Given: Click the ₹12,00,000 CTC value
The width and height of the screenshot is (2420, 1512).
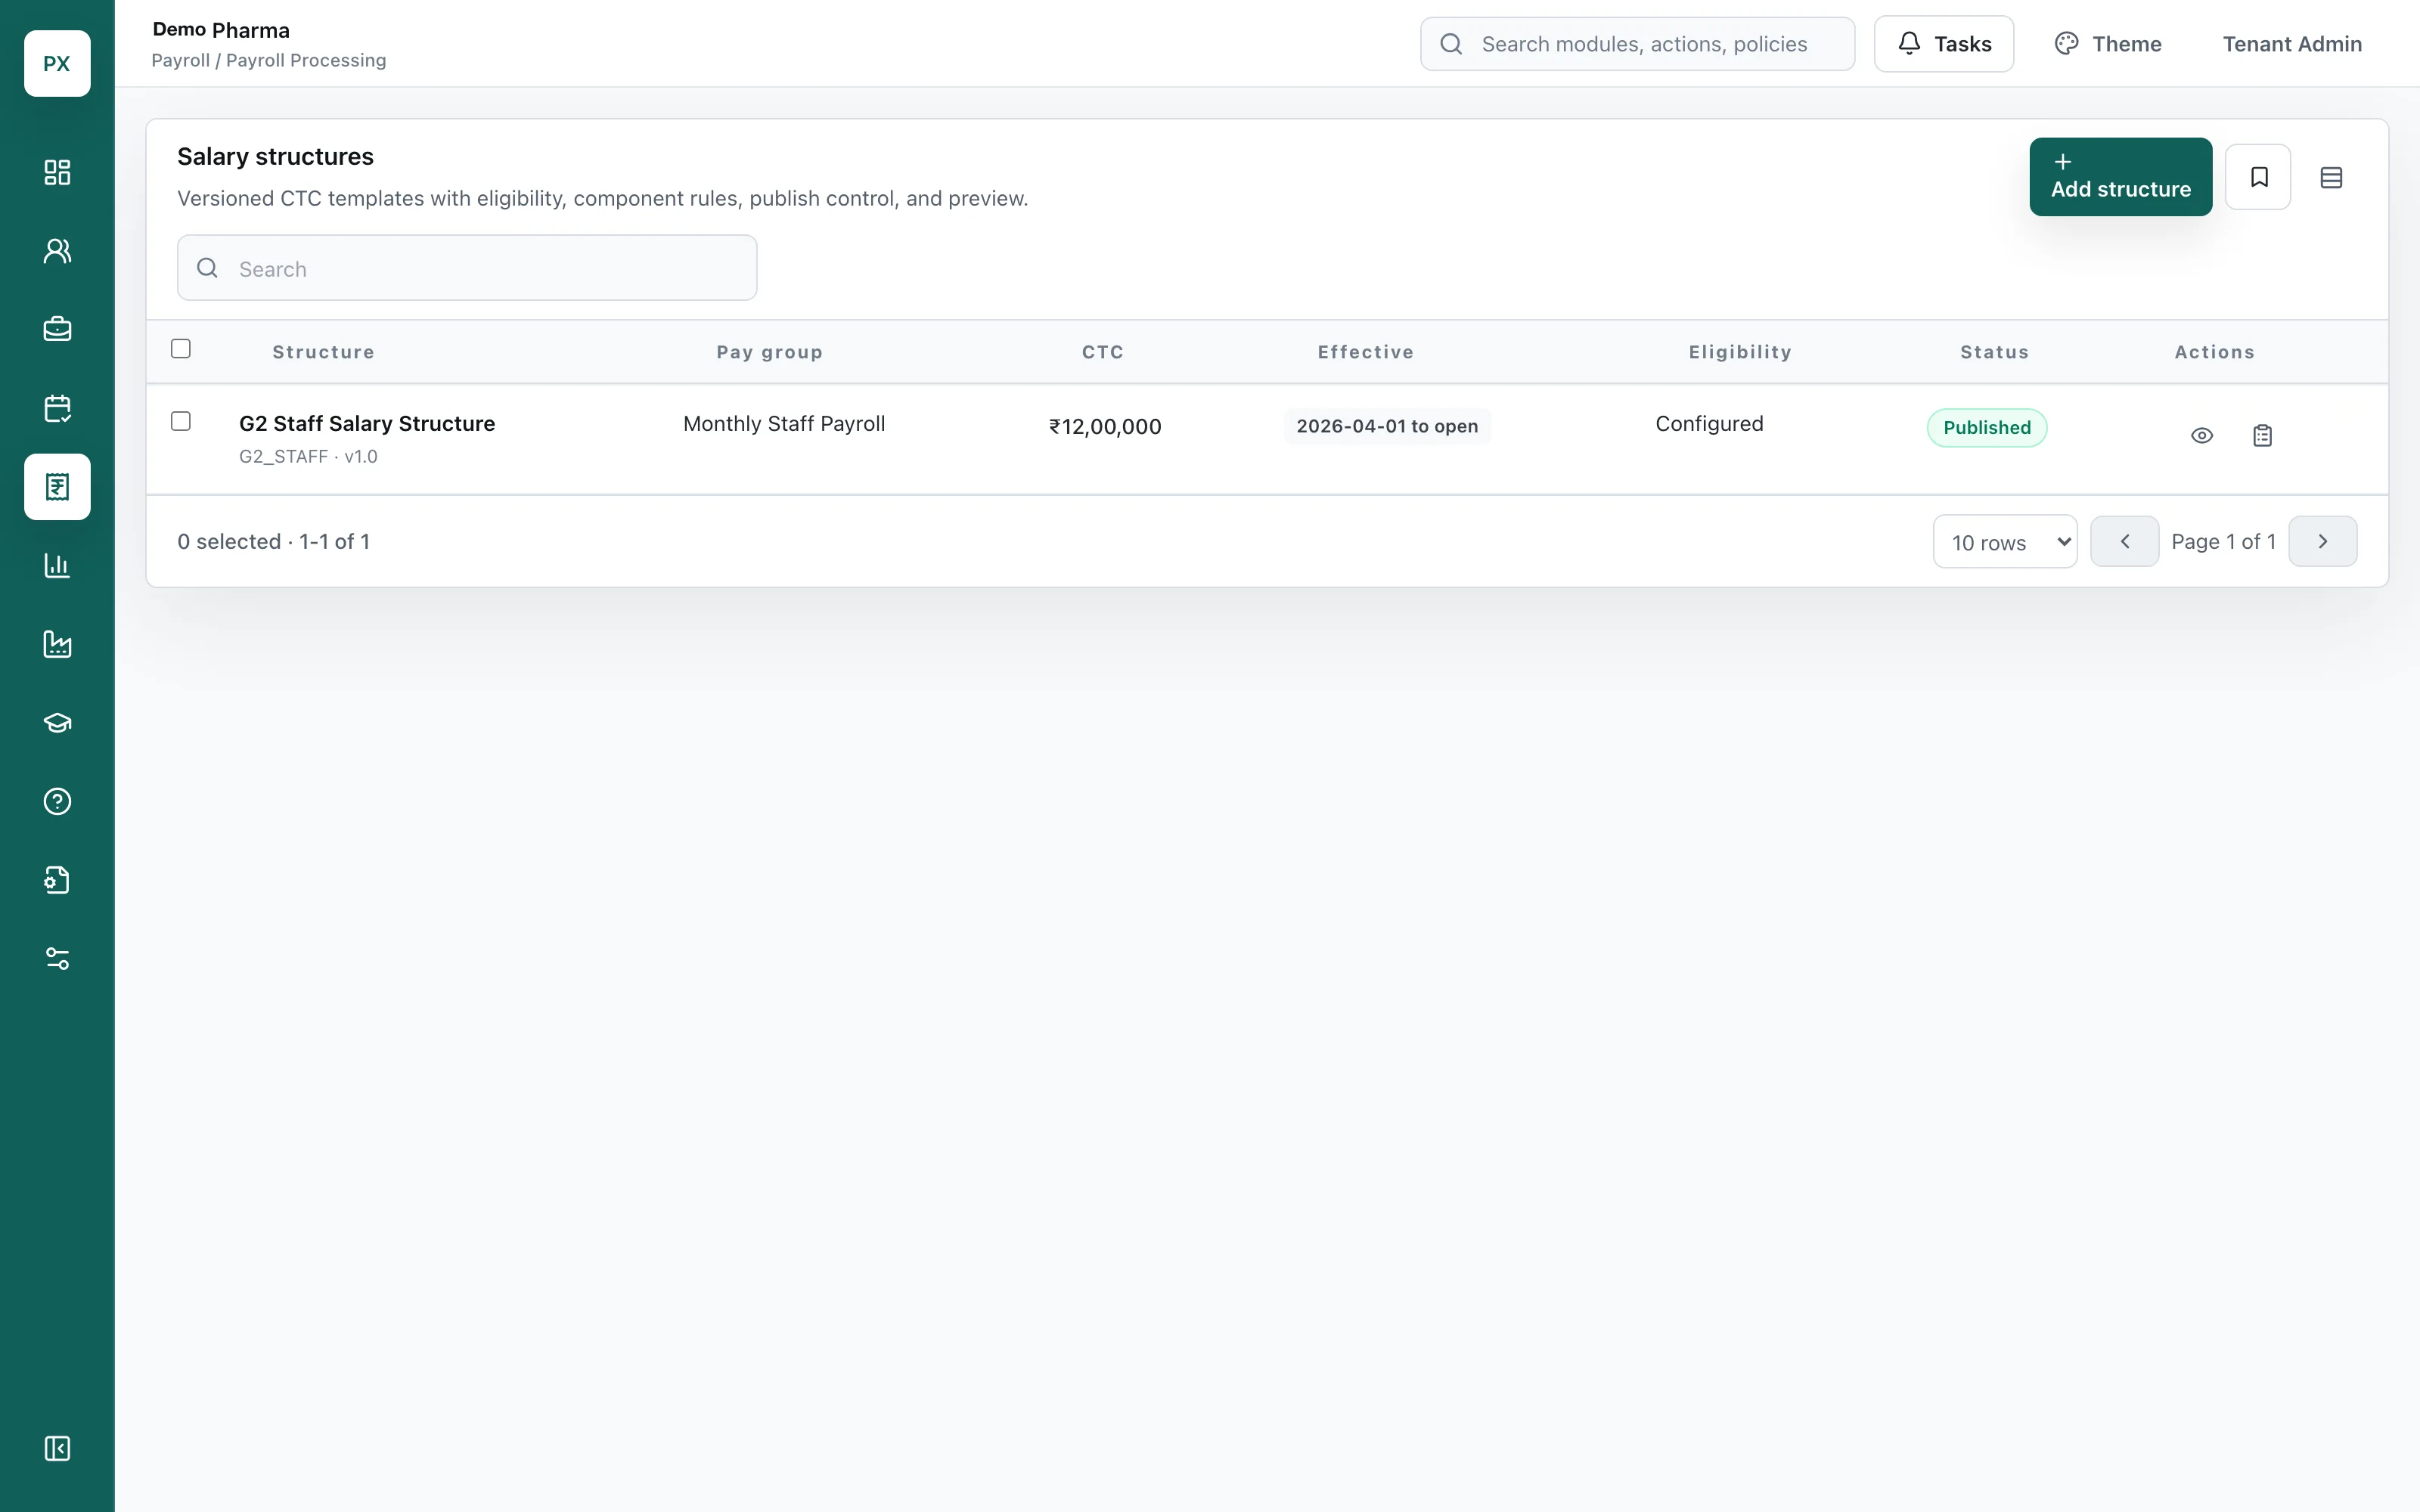Looking at the screenshot, I should [1104, 427].
